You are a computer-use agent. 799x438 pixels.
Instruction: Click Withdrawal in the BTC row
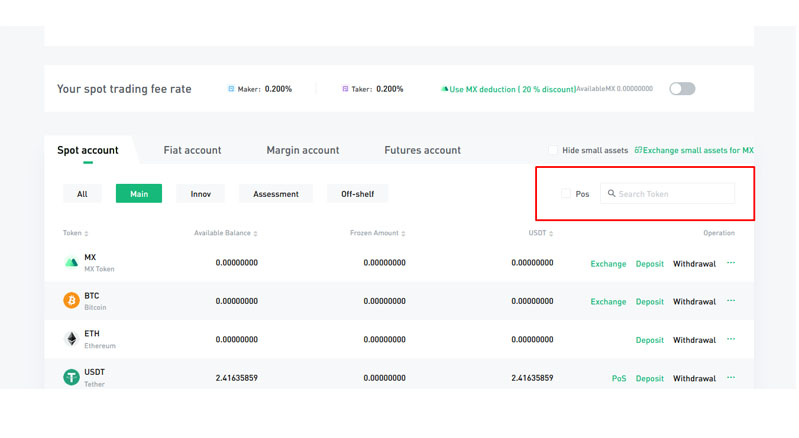(694, 302)
